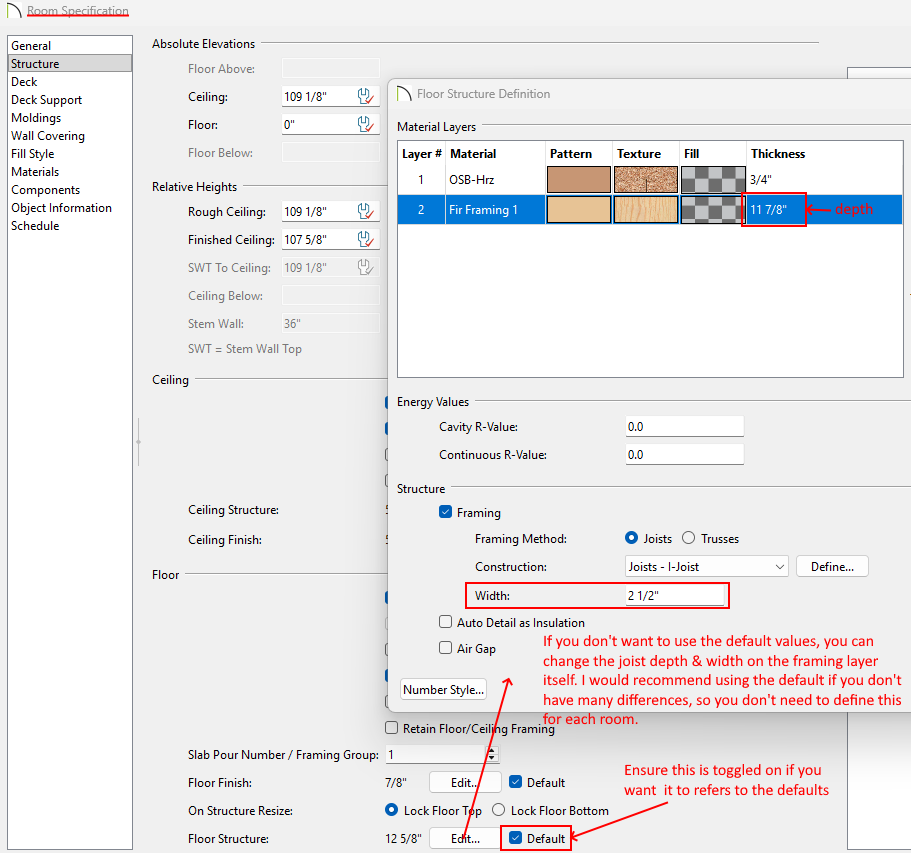This screenshot has height=853, width=911.
Task: Click the OSB-Hrz checkered fill icon
Action: [713, 180]
